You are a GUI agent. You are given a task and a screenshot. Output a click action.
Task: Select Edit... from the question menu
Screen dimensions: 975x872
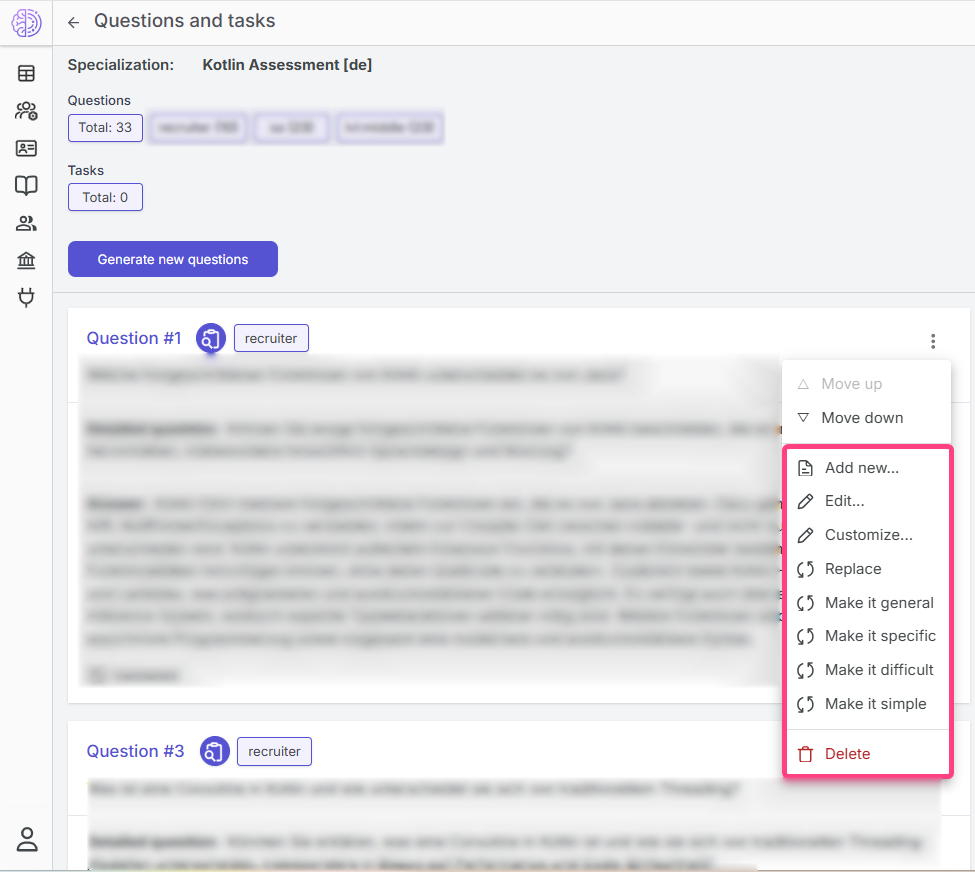click(x=844, y=501)
